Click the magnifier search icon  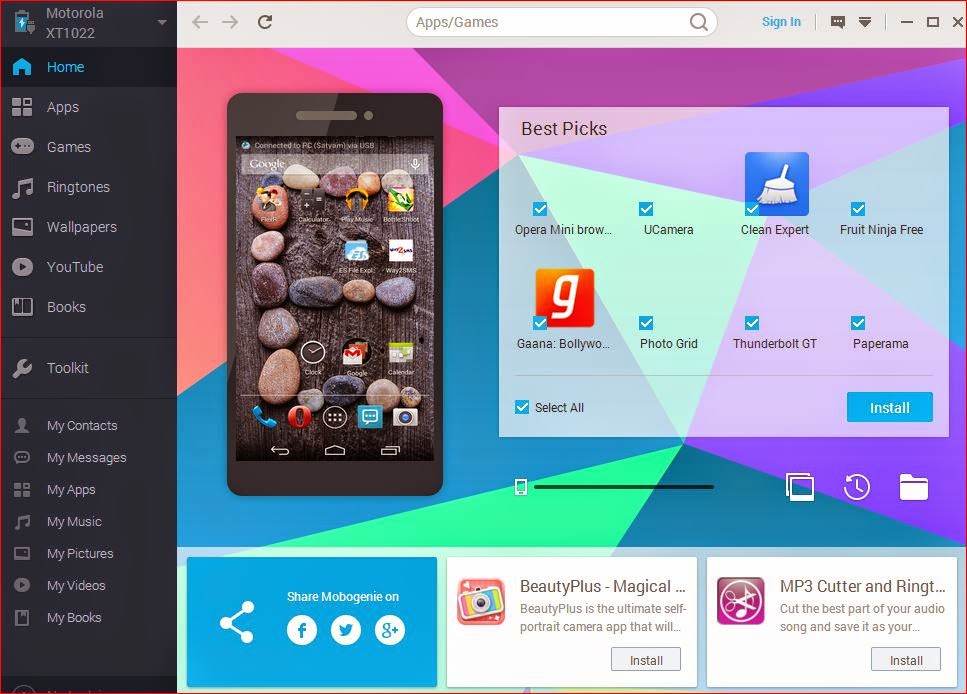698,22
